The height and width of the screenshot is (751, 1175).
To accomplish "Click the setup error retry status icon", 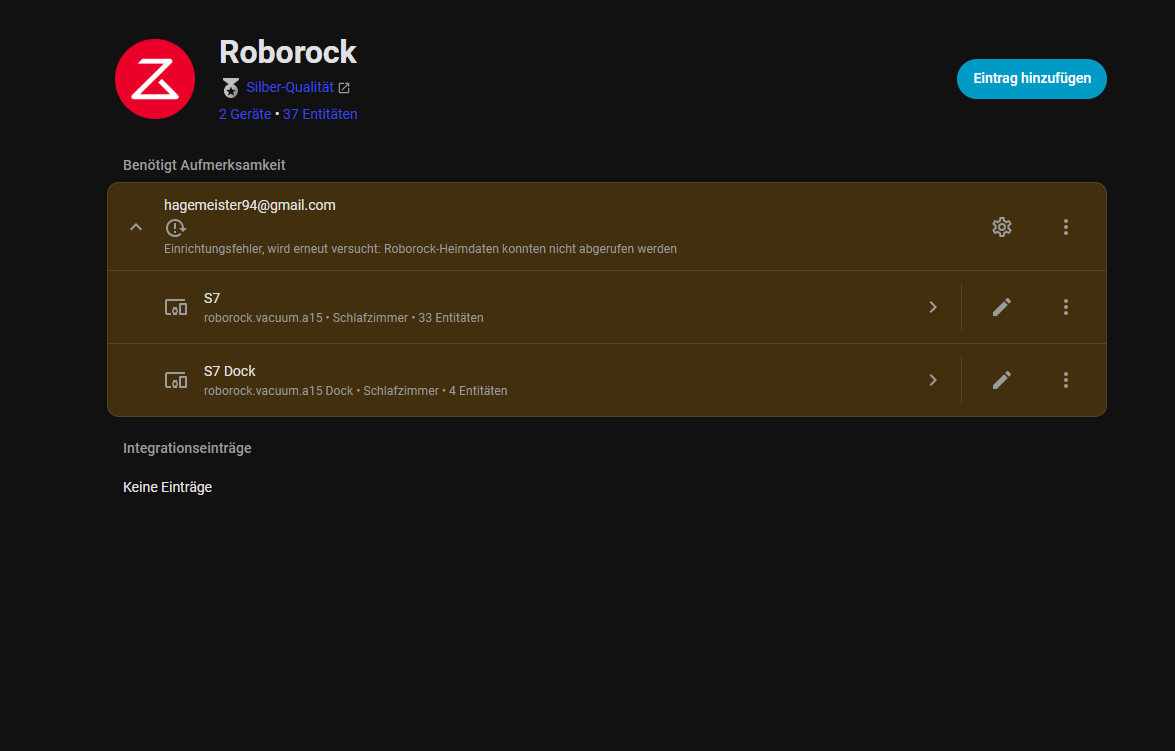I will tap(175, 228).
